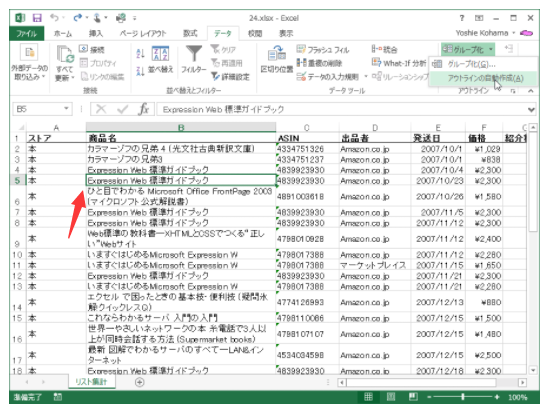The height and width of the screenshot is (413, 549).
Task: Switch to Normal view in status bar
Action: [x=368, y=397]
